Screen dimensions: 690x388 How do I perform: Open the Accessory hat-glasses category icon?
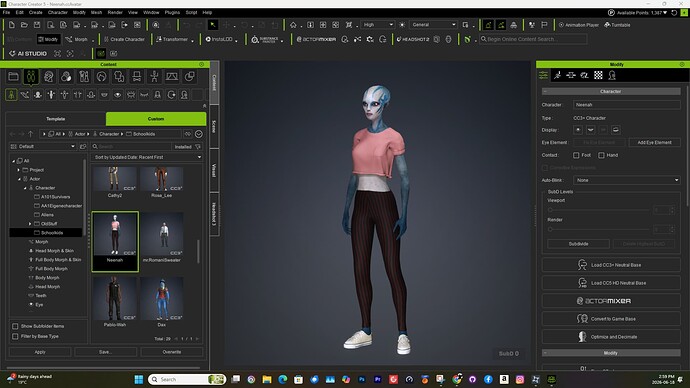(136, 77)
